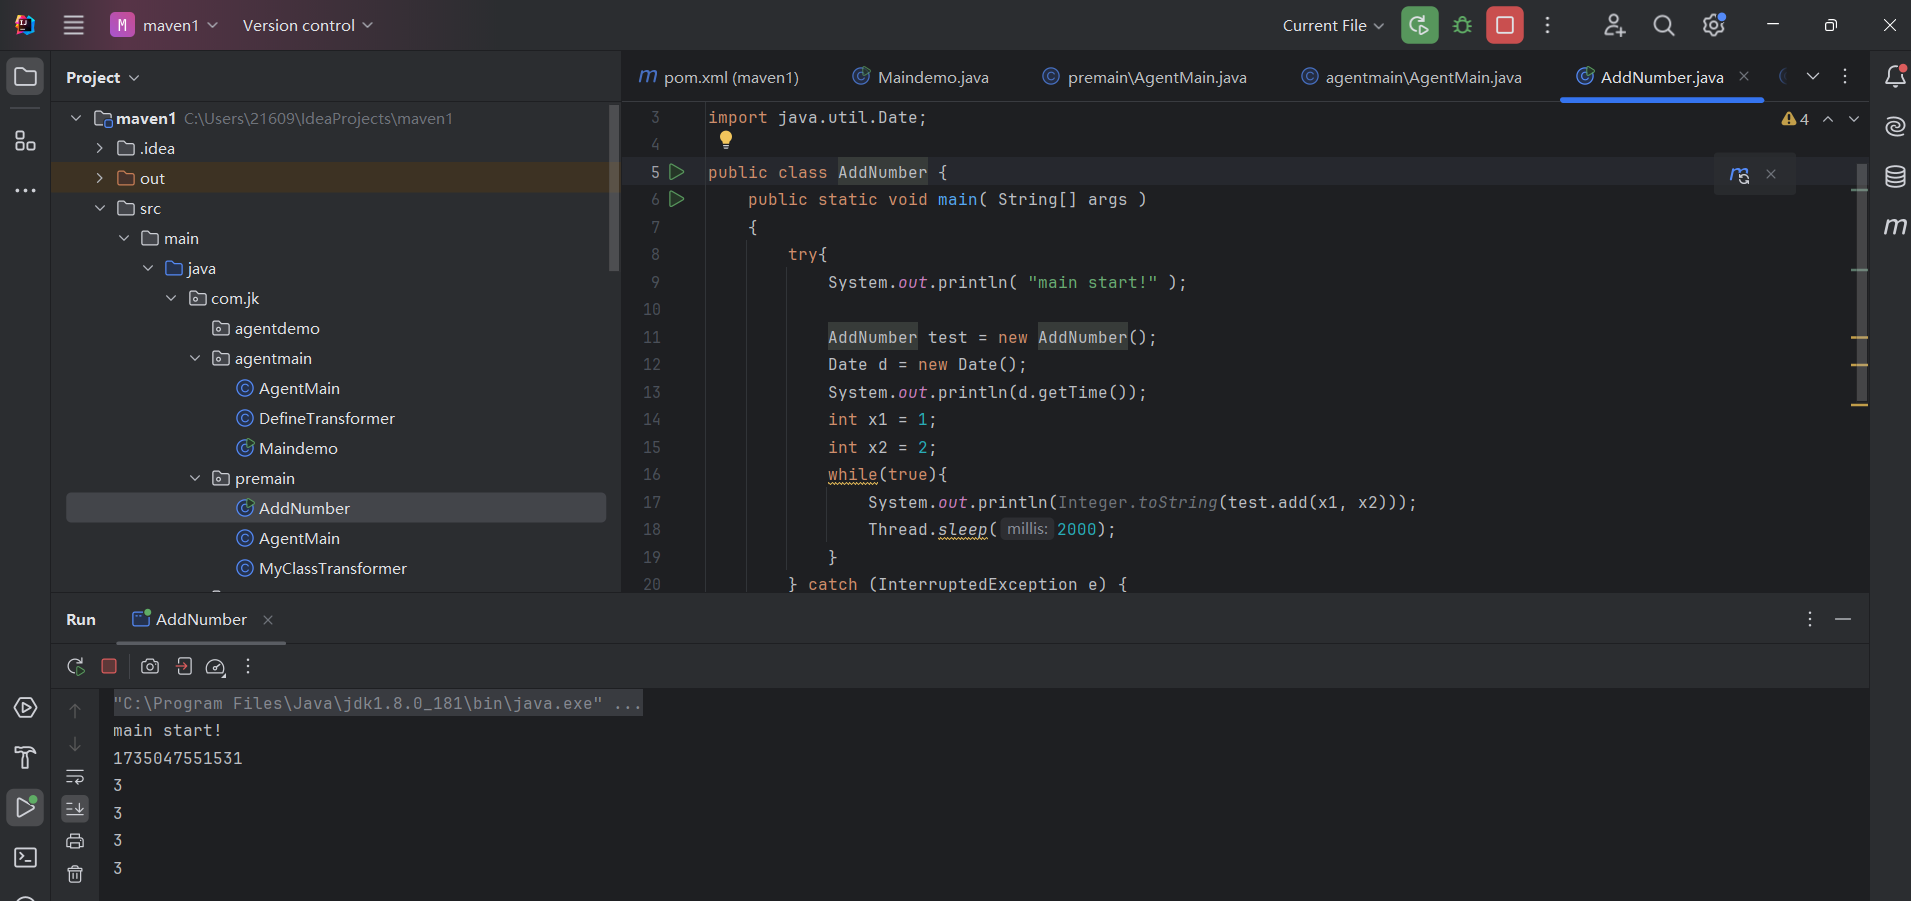This screenshot has width=1911, height=901.
Task: Collapse the src folder
Action: (x=100, y=208)
